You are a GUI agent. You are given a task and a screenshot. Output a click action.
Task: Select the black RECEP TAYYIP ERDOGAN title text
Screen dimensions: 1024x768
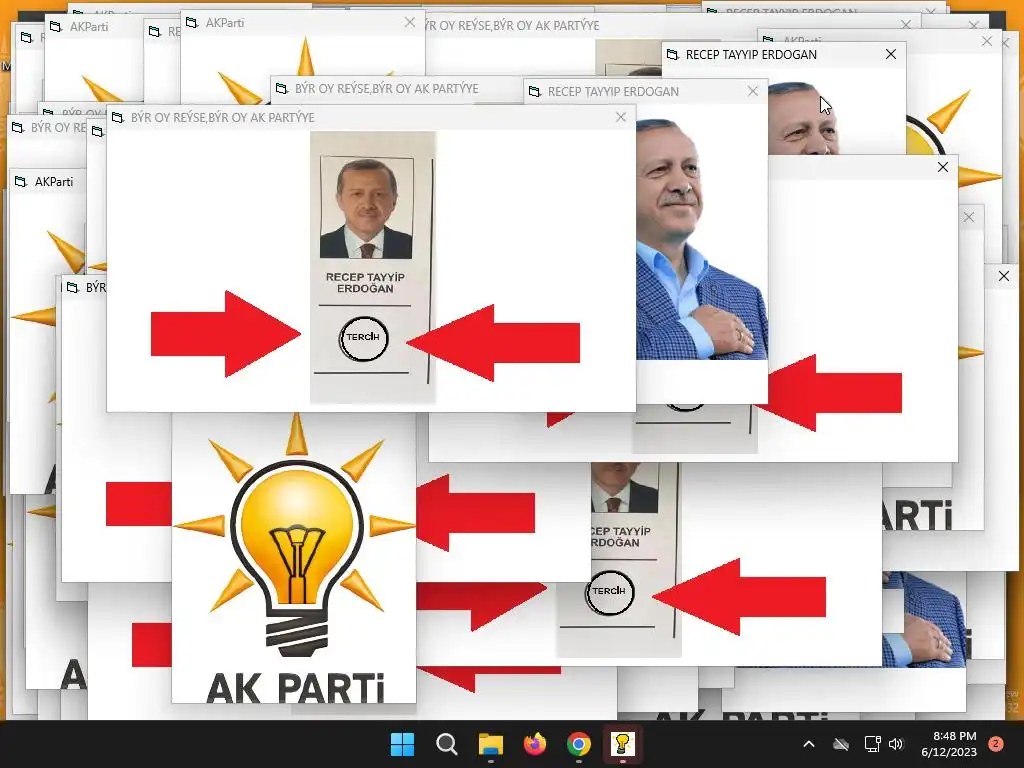click(751, 55)
